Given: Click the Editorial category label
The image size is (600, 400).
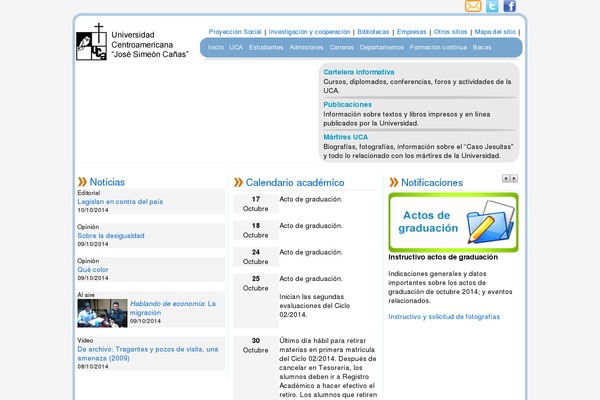Looking at the screenshot, I should tap(89, 193).
